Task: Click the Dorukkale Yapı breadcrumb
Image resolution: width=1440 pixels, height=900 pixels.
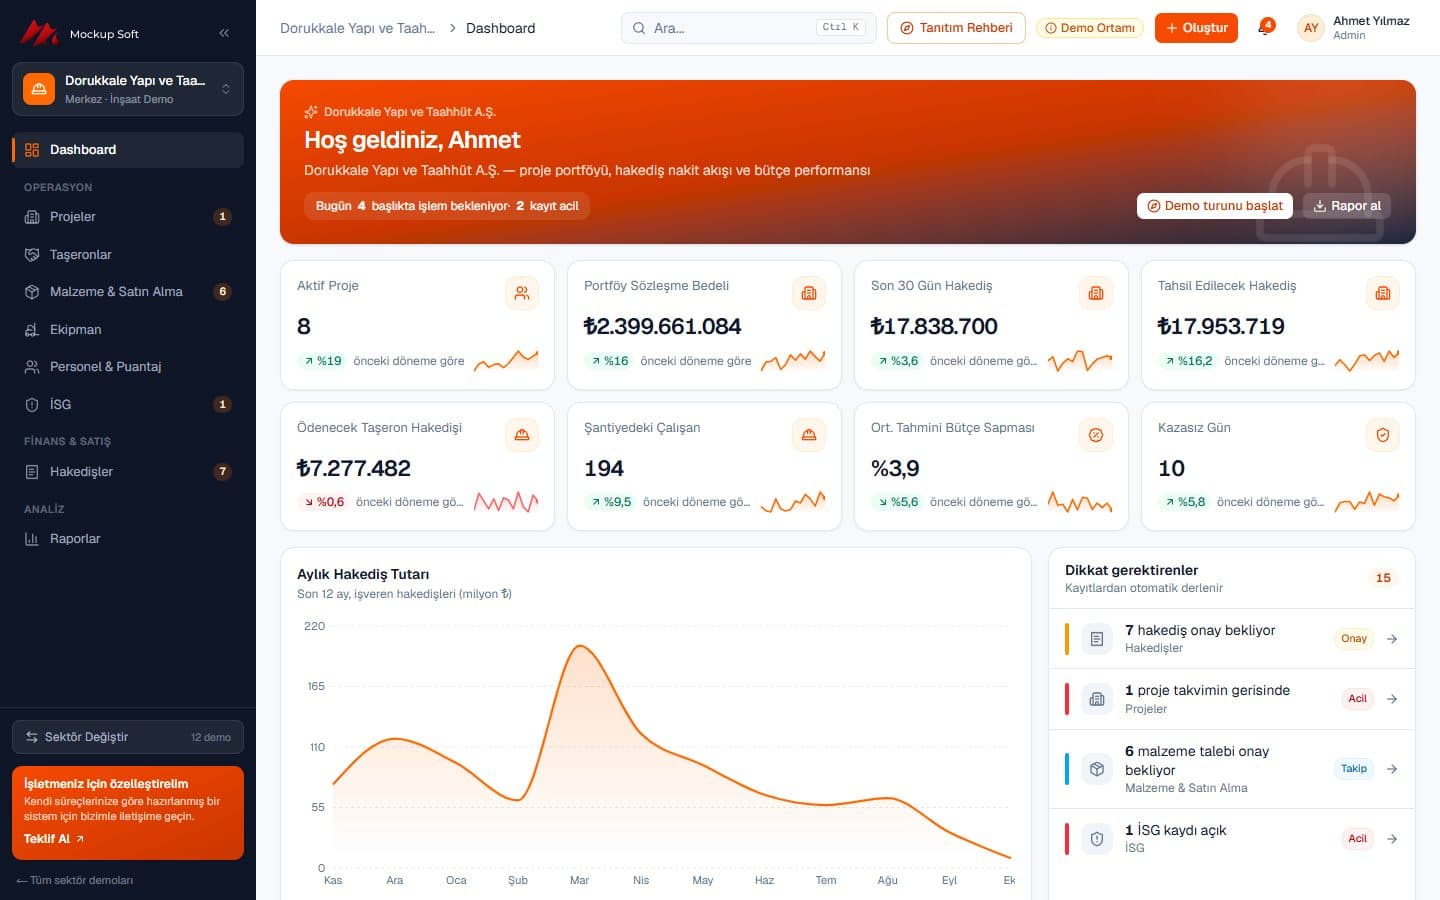Action: click(x=357, y=28)
